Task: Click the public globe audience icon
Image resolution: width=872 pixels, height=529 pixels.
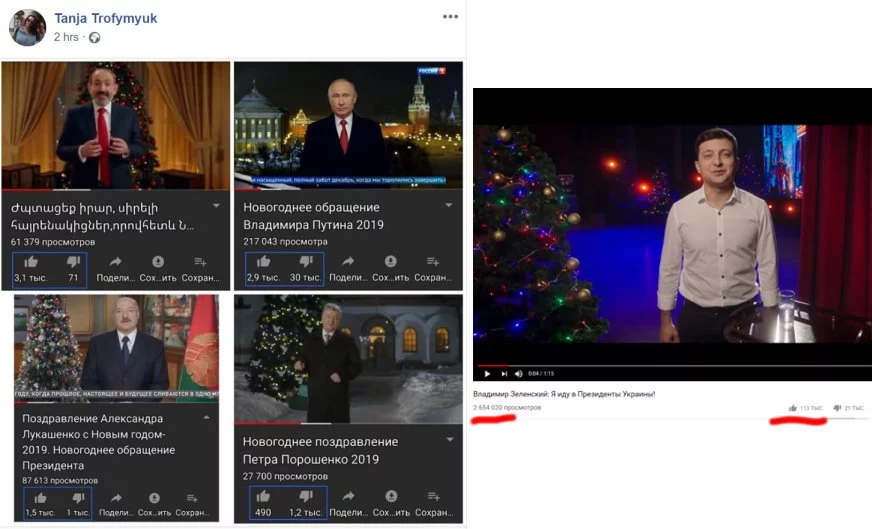Action: tap(95, 37)
